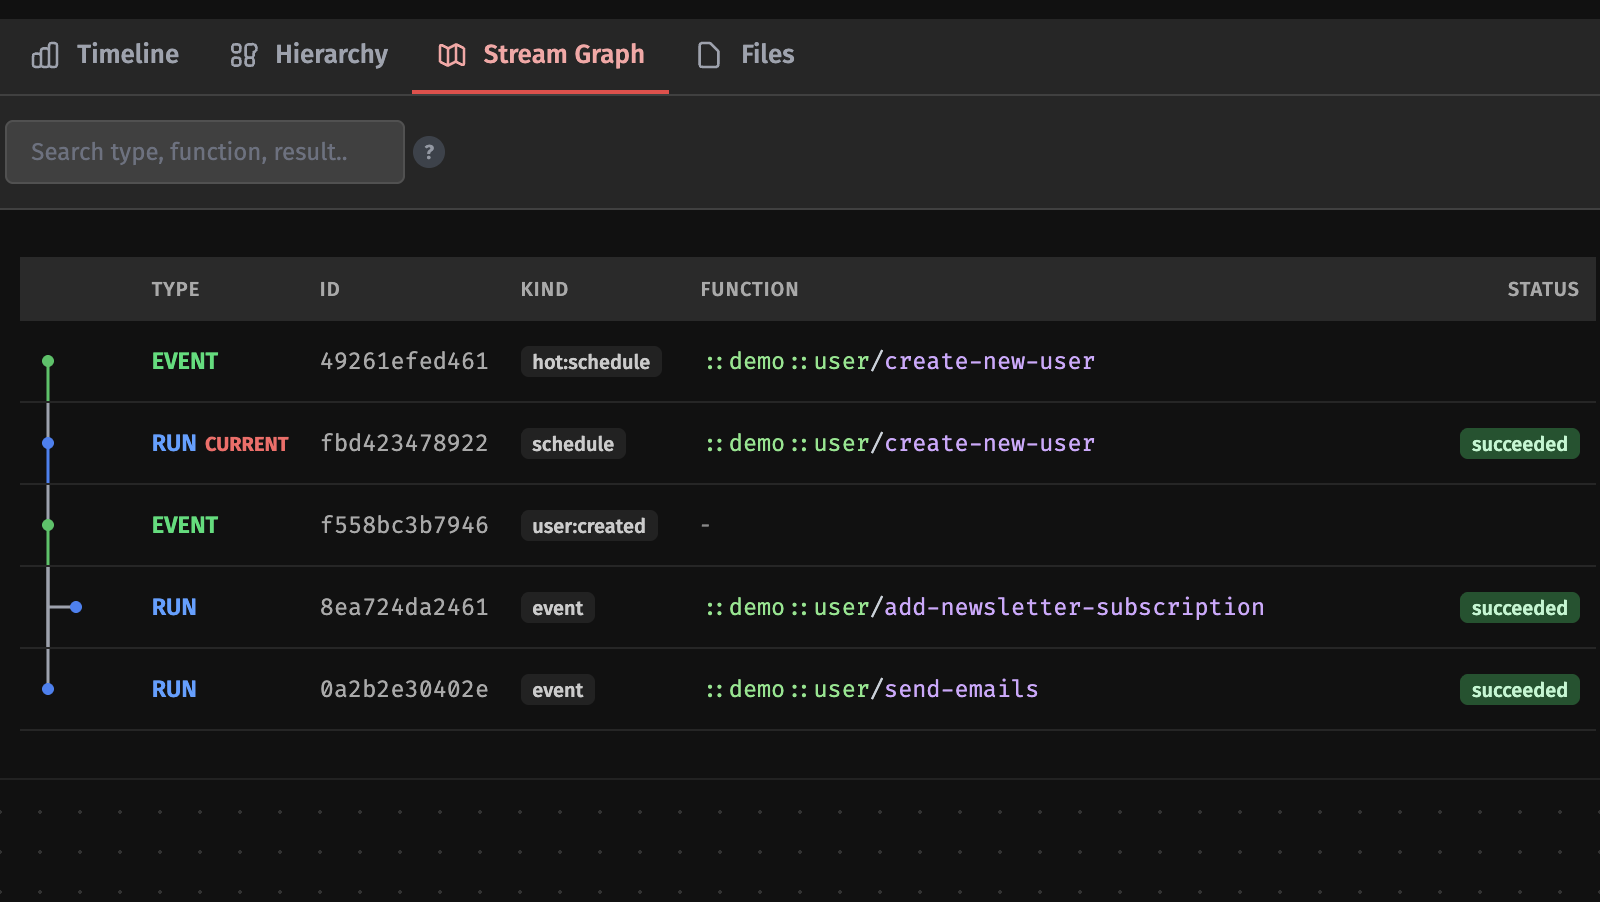Click the document icon next to Files
The image size is (1600, 902).
click(709, 55)
